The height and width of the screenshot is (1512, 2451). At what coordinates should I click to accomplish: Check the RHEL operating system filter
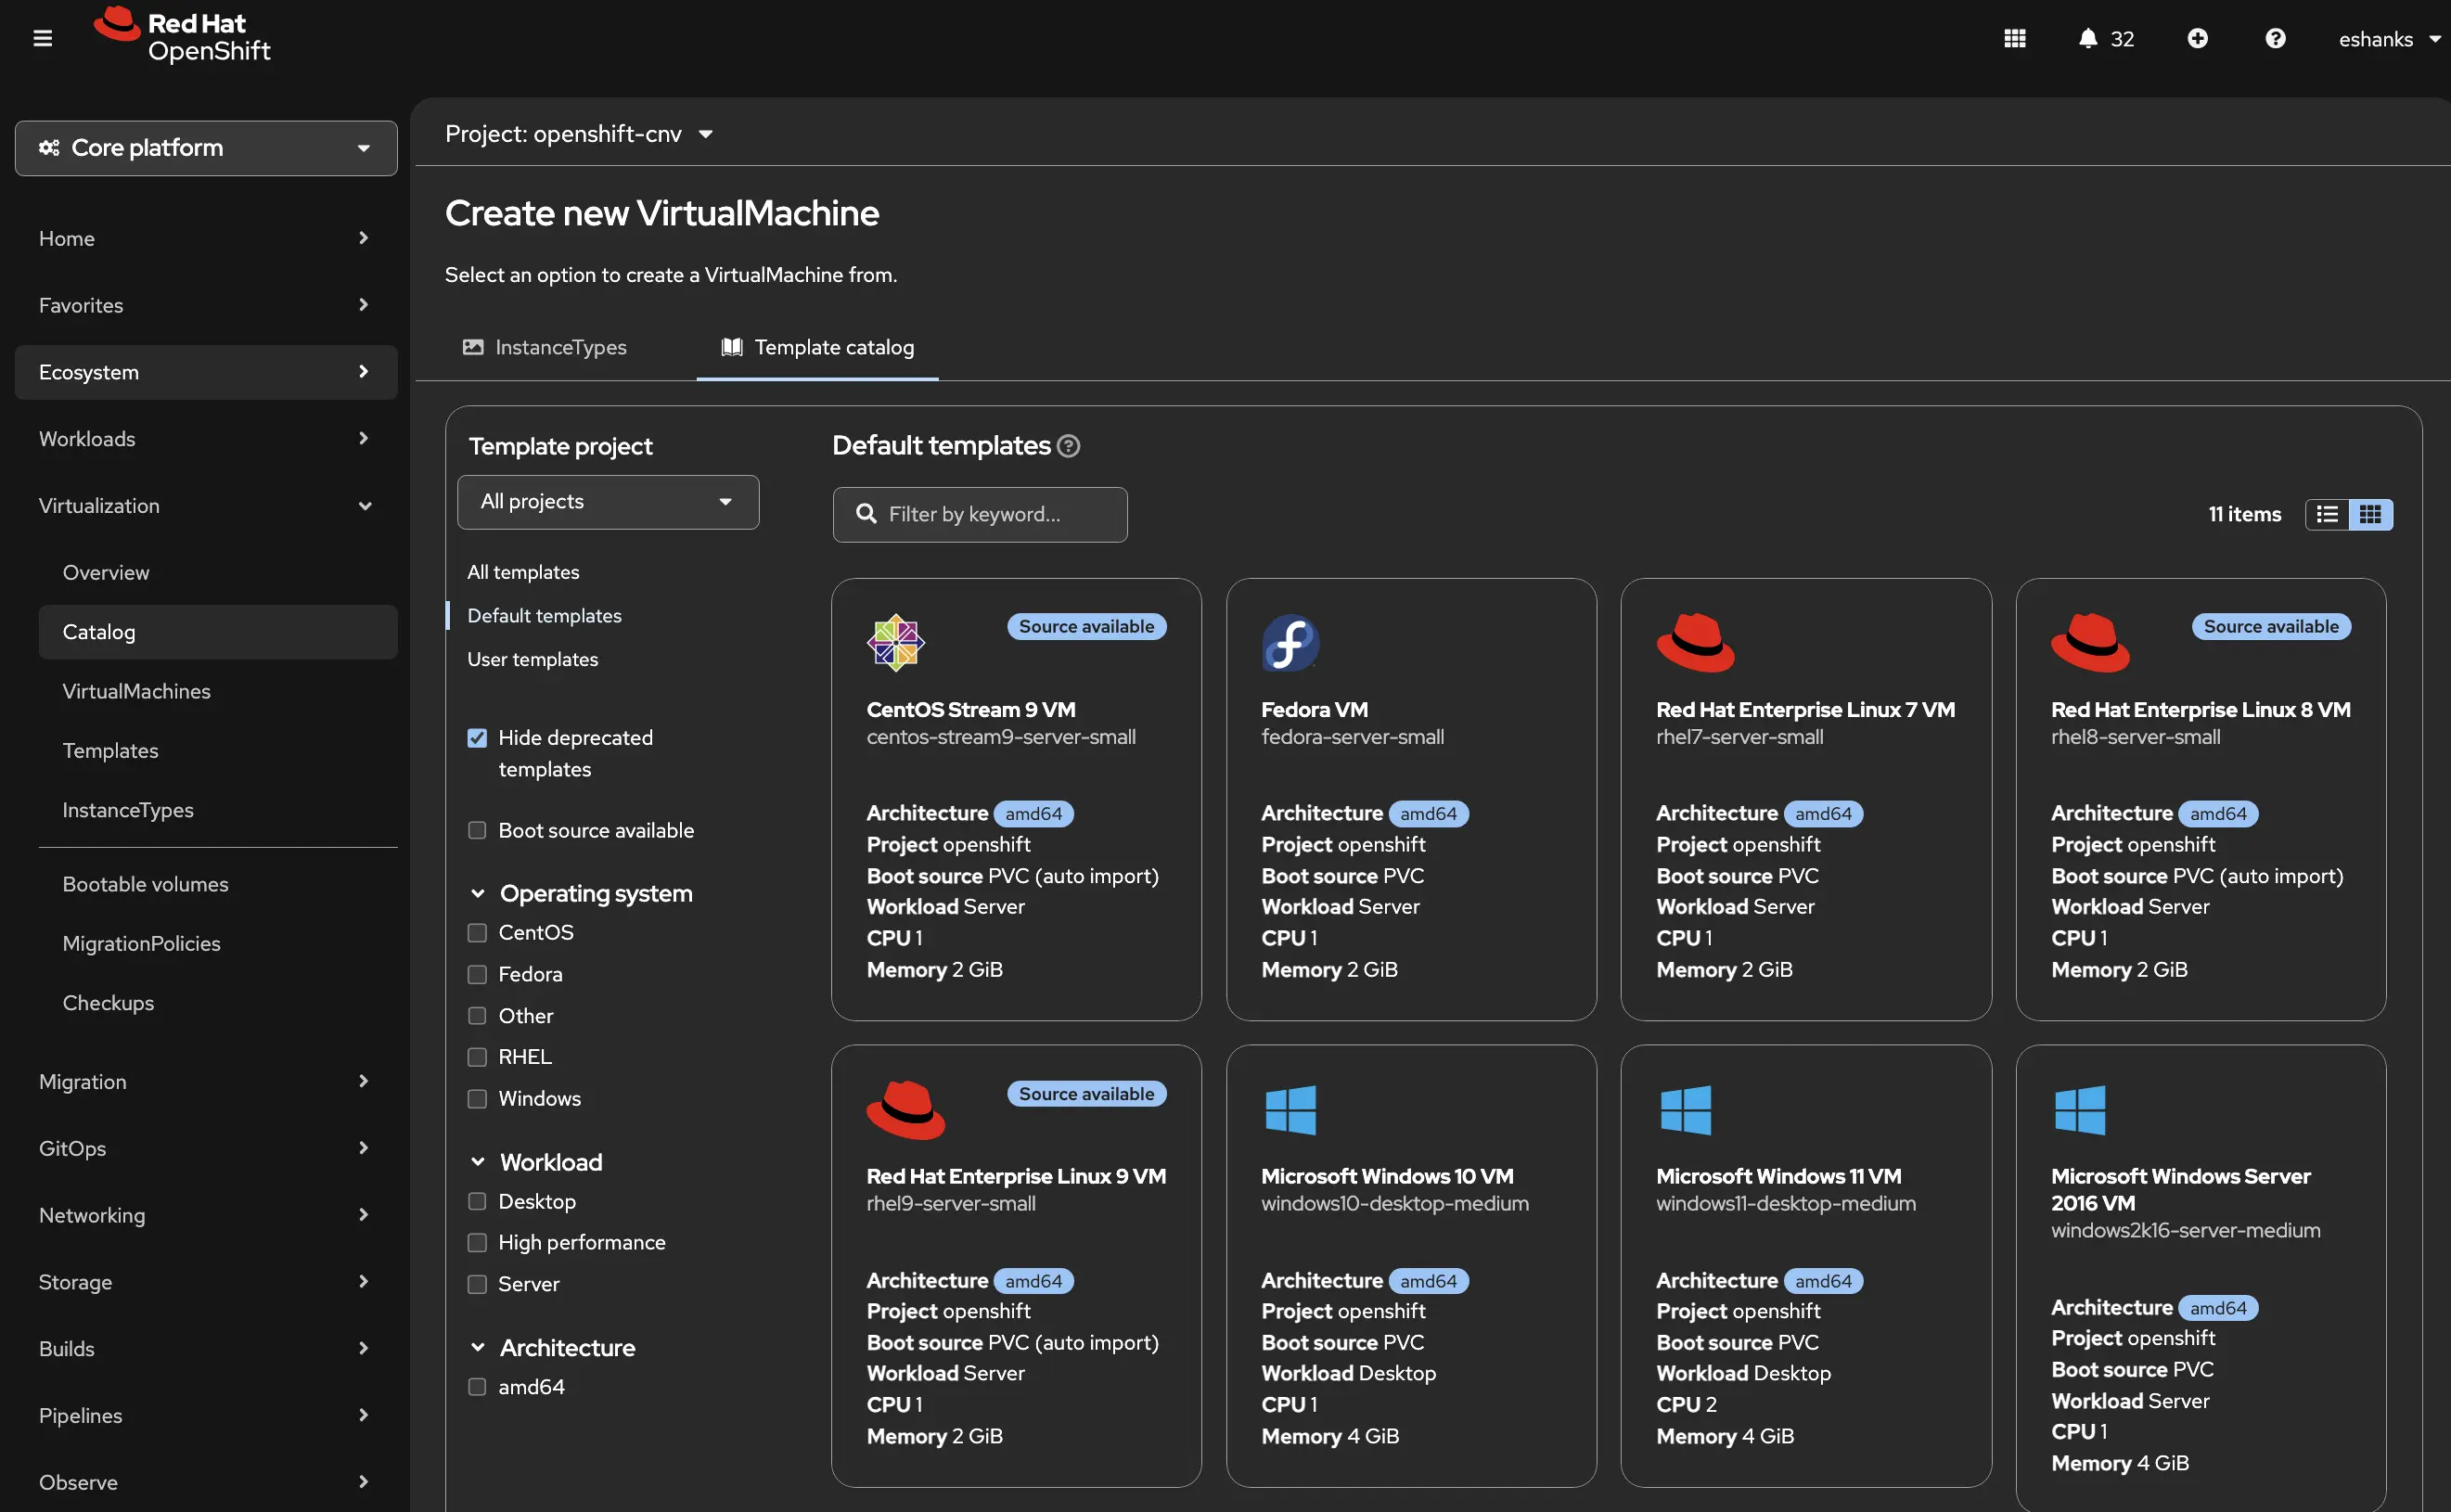click(477, 1057)
